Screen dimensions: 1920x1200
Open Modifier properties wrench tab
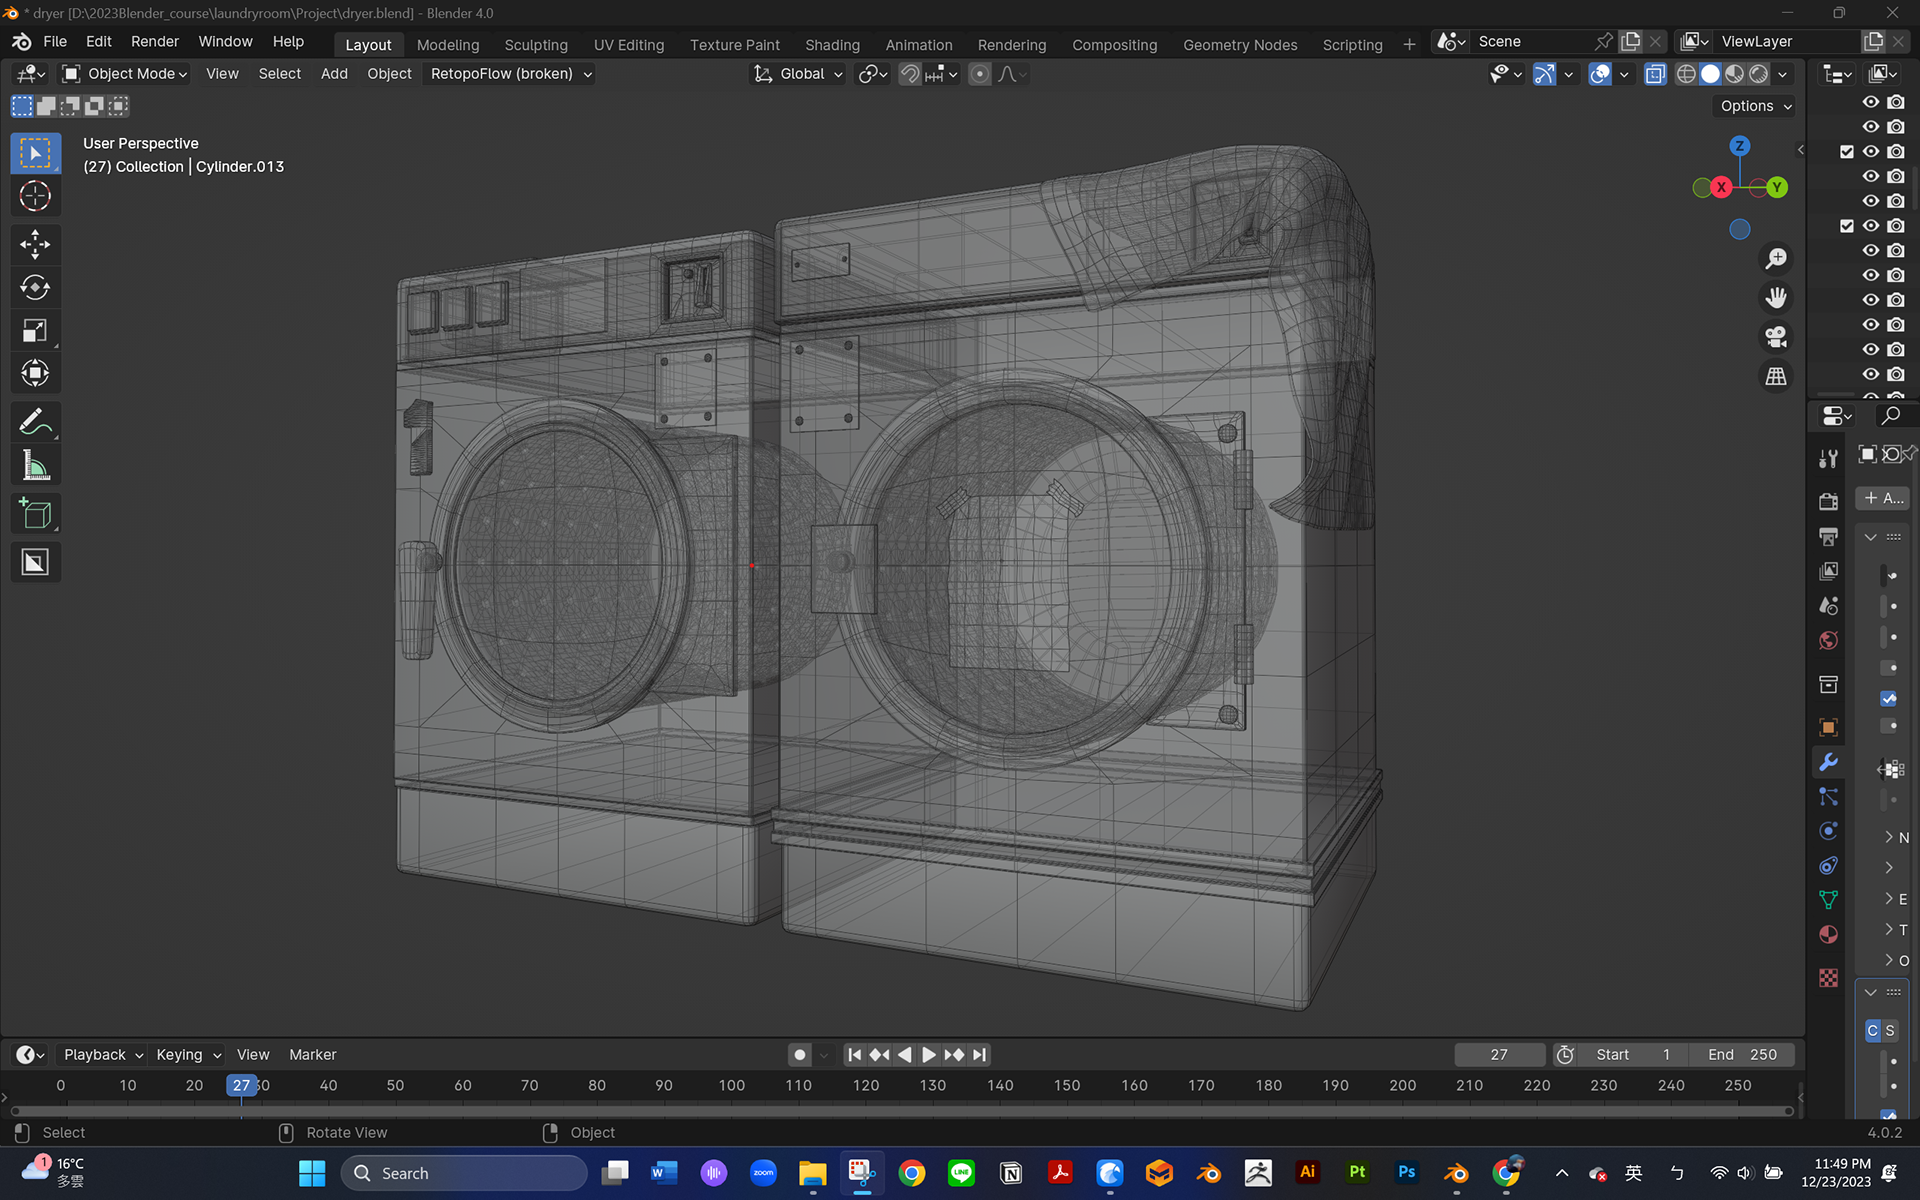[1828, 762]
